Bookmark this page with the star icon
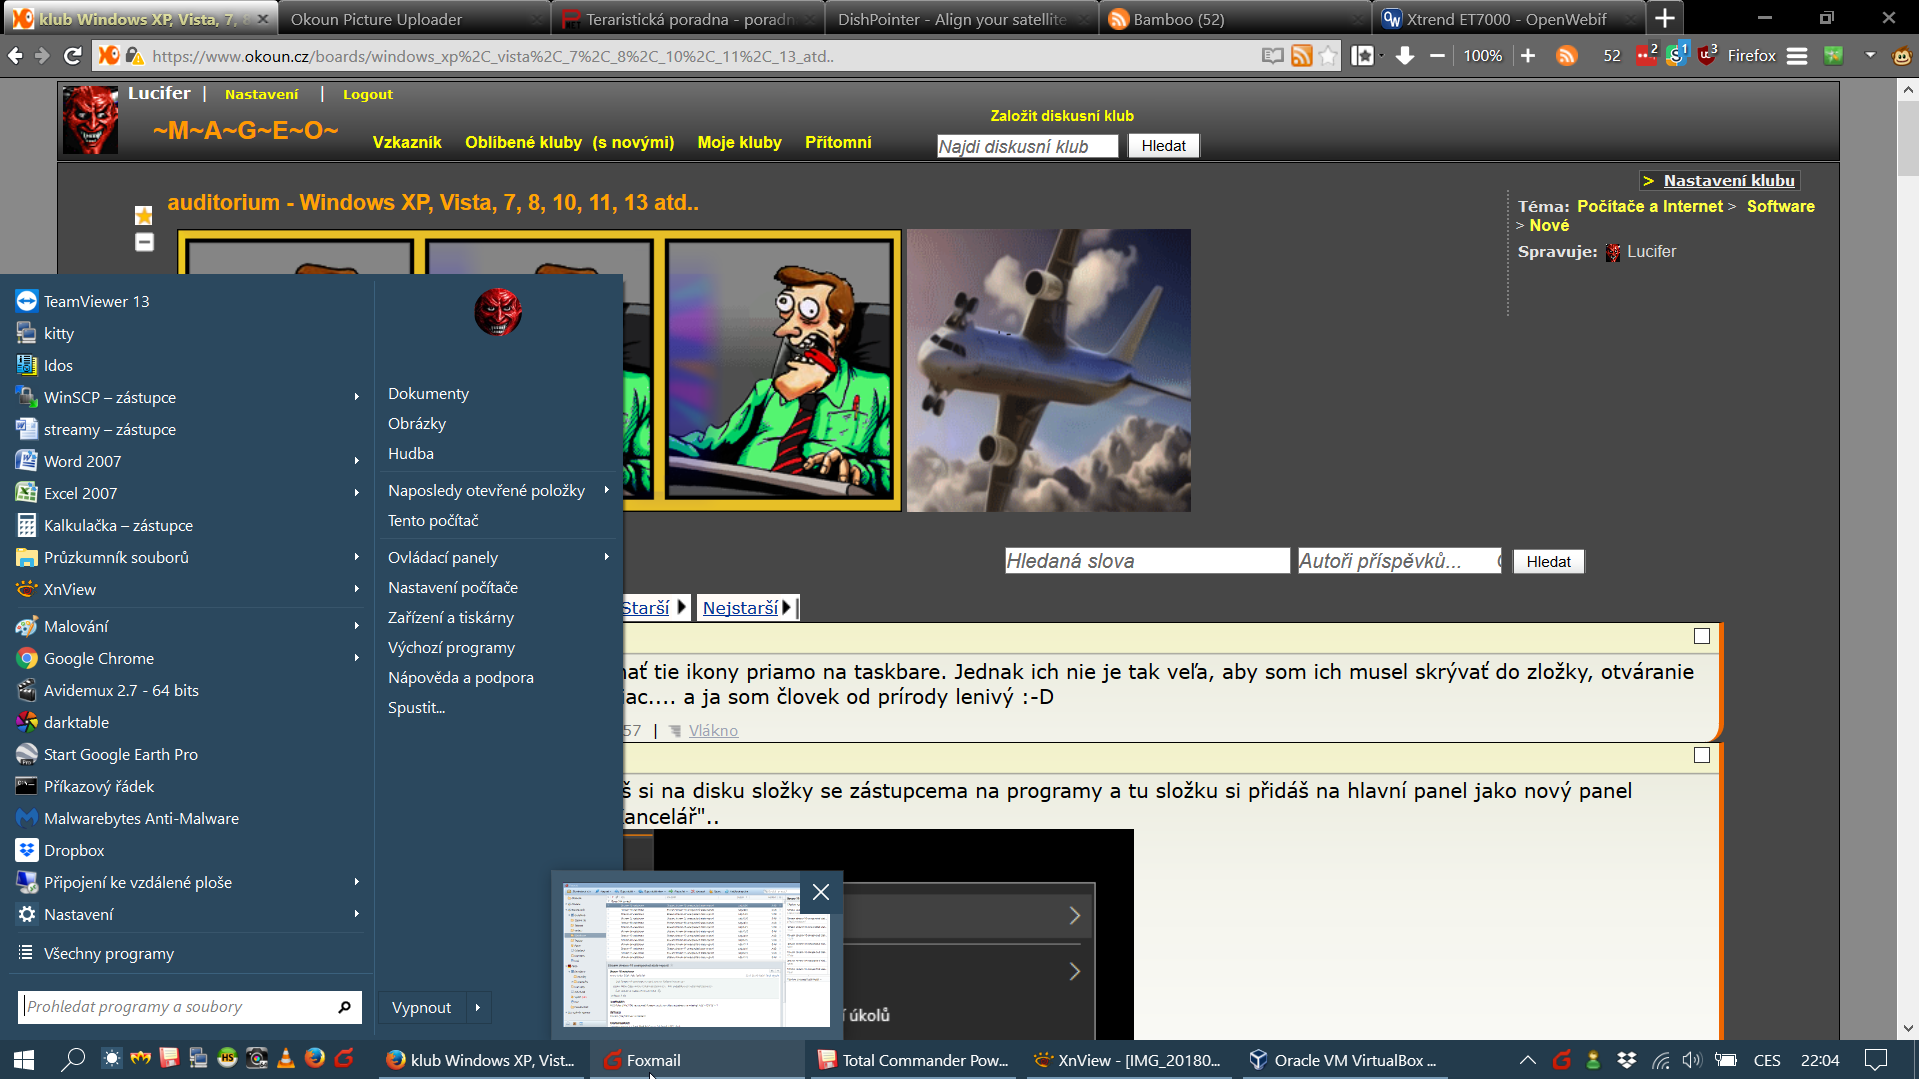The image size is (1919, 1079). (1328, 56)
